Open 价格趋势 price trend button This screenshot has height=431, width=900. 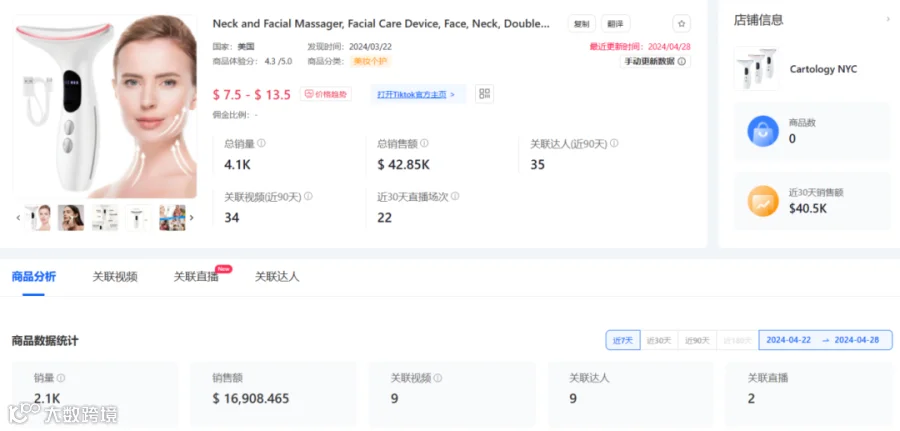(325, 94)
